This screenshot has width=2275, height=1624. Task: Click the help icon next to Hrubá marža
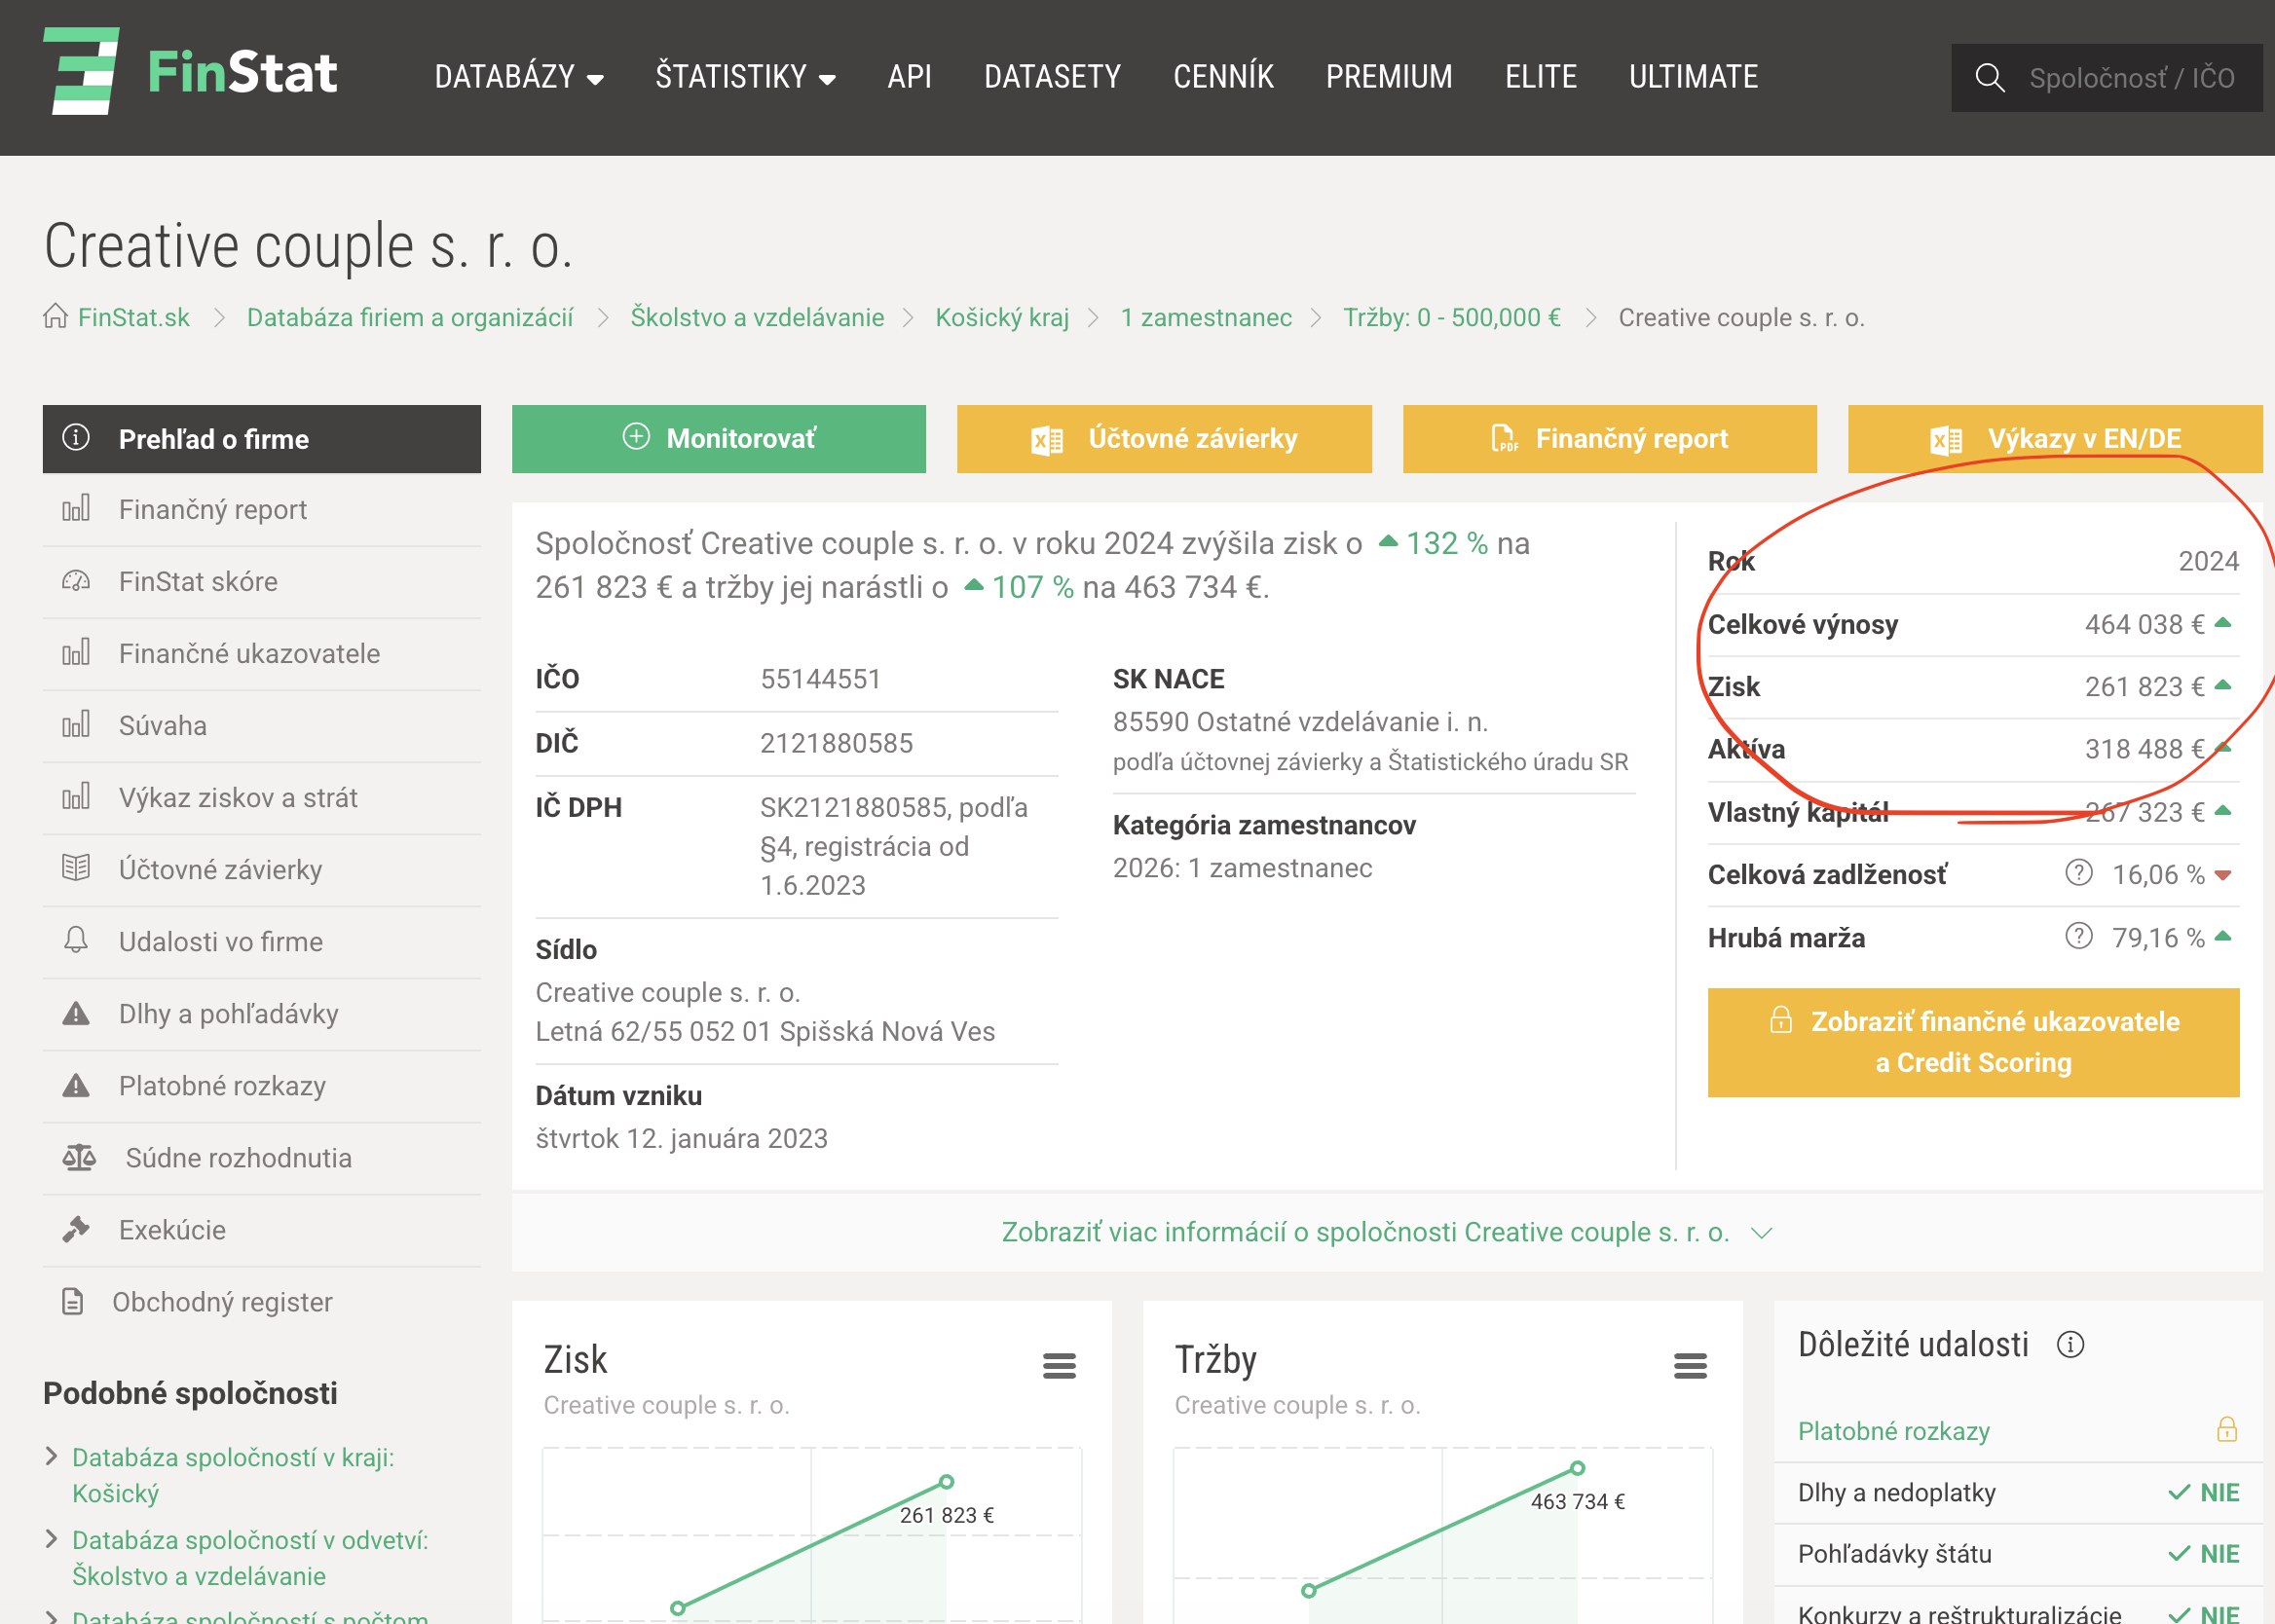pyautogui.click(x=2078, y=936)
